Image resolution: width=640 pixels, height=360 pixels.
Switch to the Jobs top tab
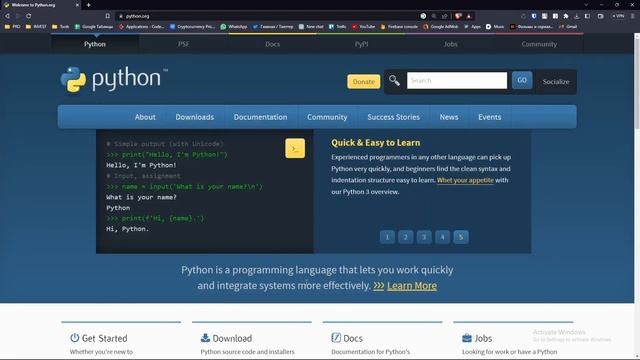point(450,44)
